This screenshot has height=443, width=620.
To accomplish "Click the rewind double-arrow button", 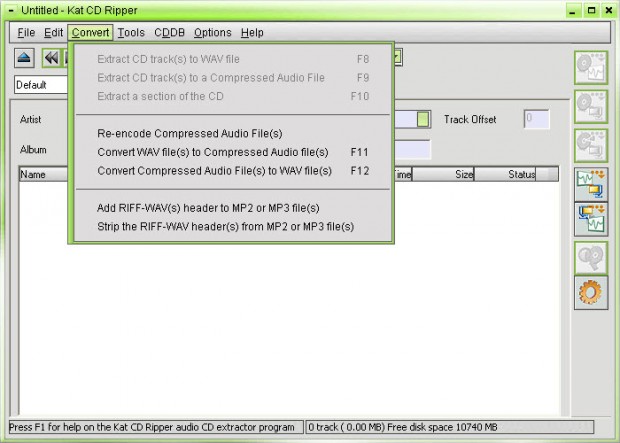I will click(52, 59).
